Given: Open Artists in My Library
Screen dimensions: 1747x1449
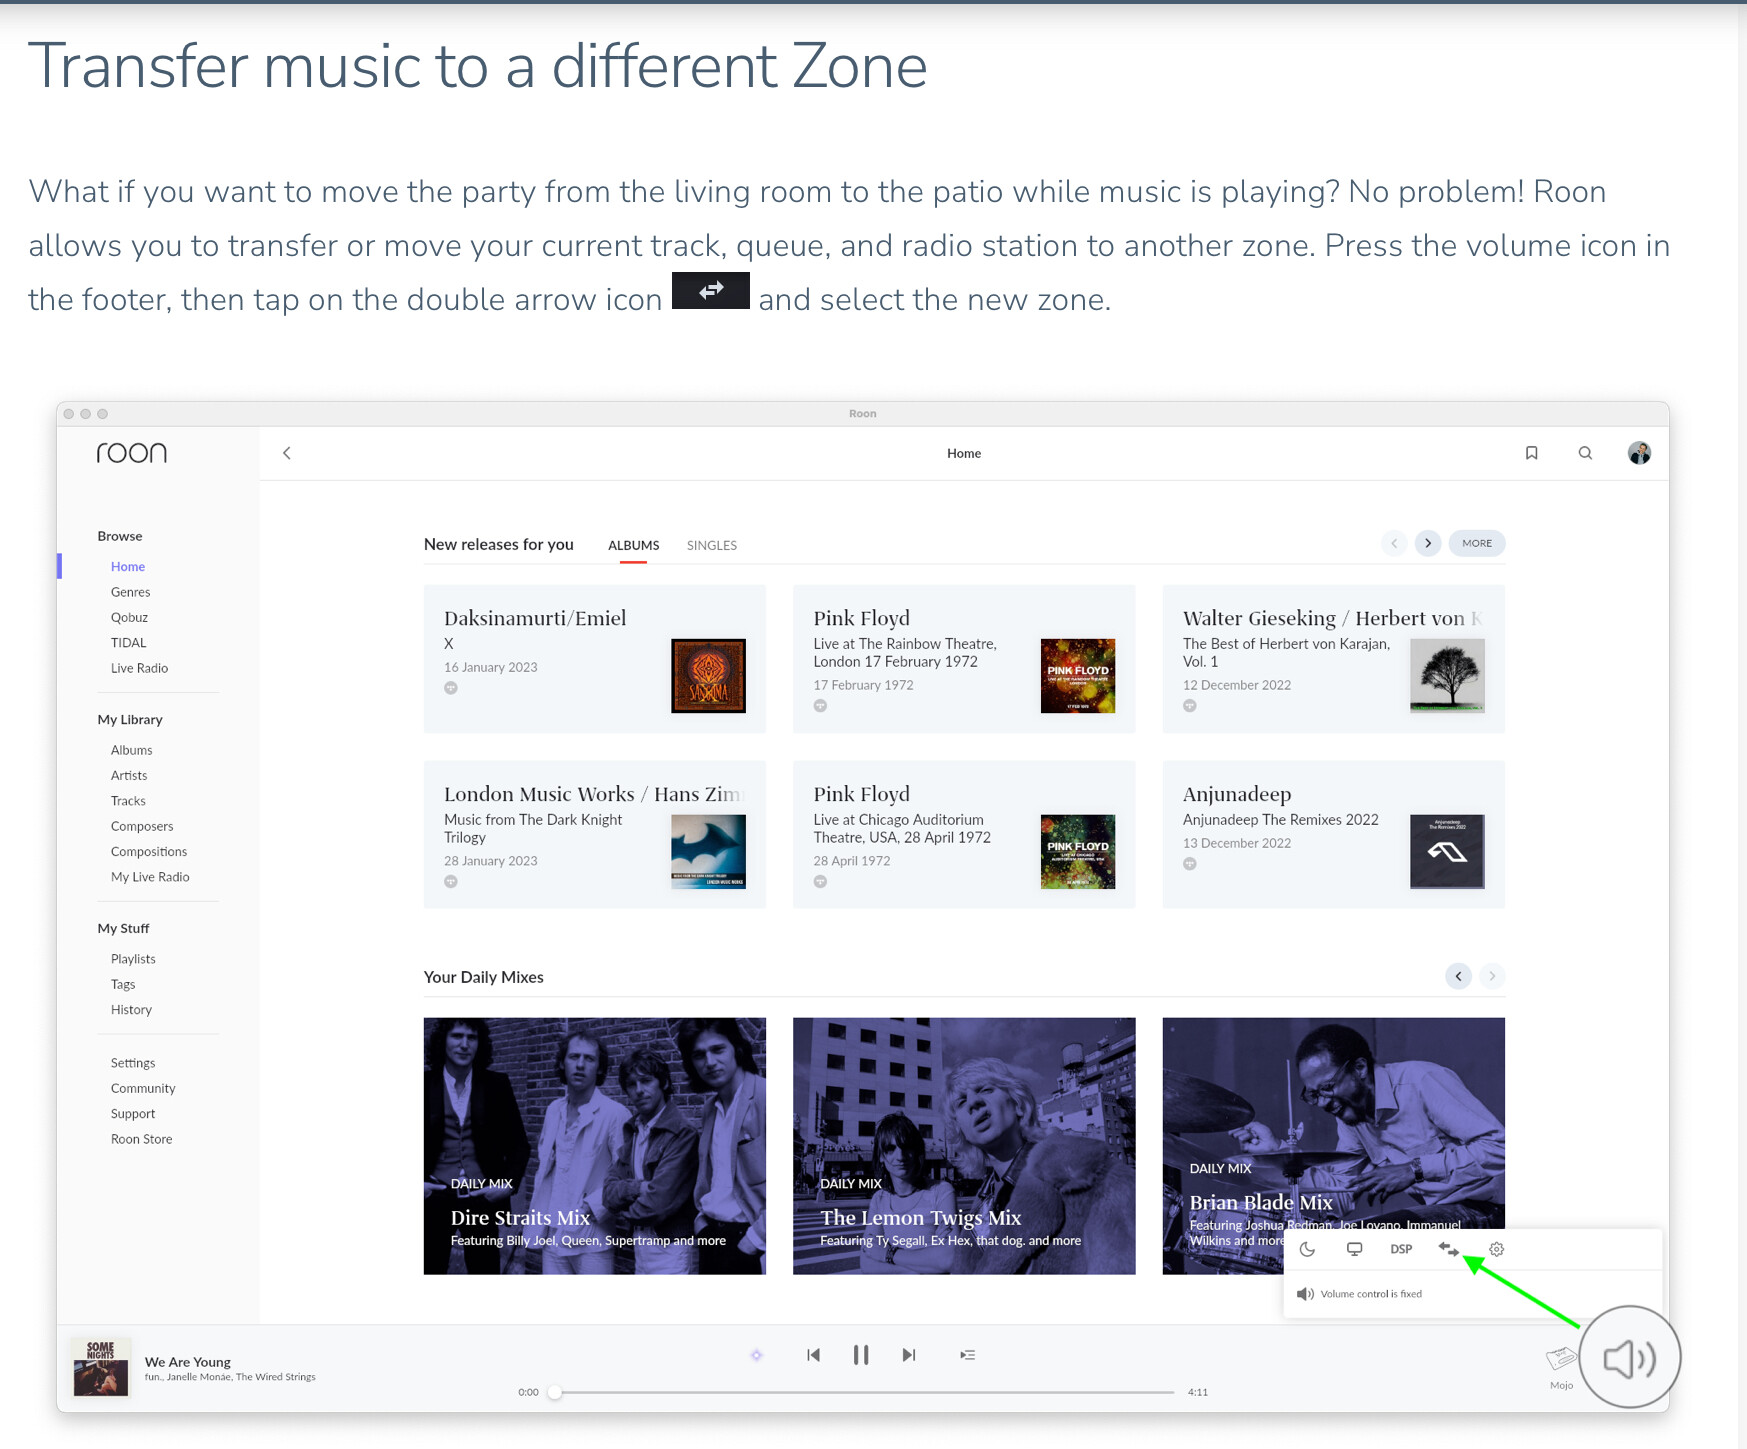Looking at the screenshot, I should point(128,775).
